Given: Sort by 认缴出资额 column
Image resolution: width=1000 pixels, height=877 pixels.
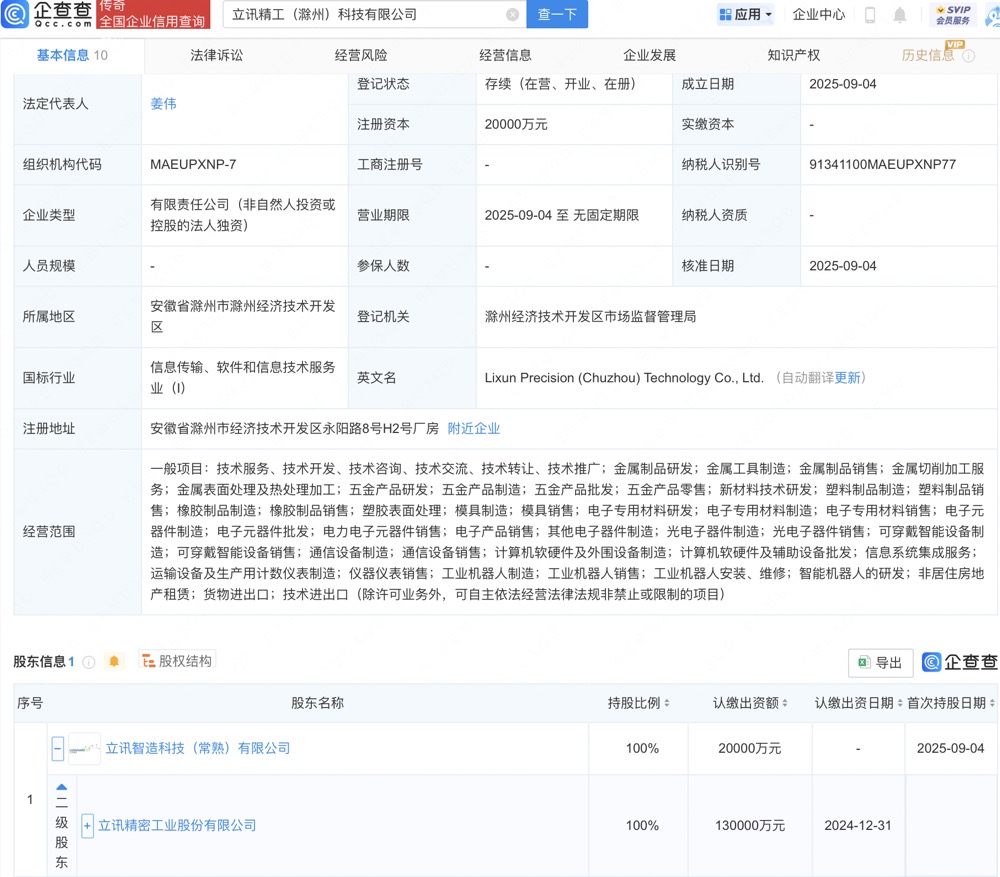Looking at the screenshot, I should click(750, 703).
